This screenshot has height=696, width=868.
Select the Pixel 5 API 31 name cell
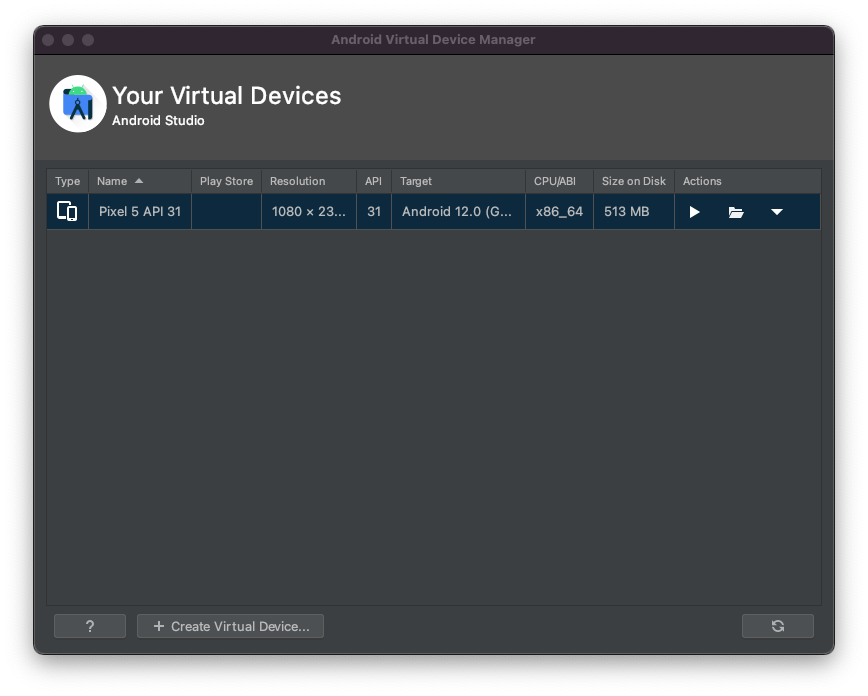click(x=140, y=212)
